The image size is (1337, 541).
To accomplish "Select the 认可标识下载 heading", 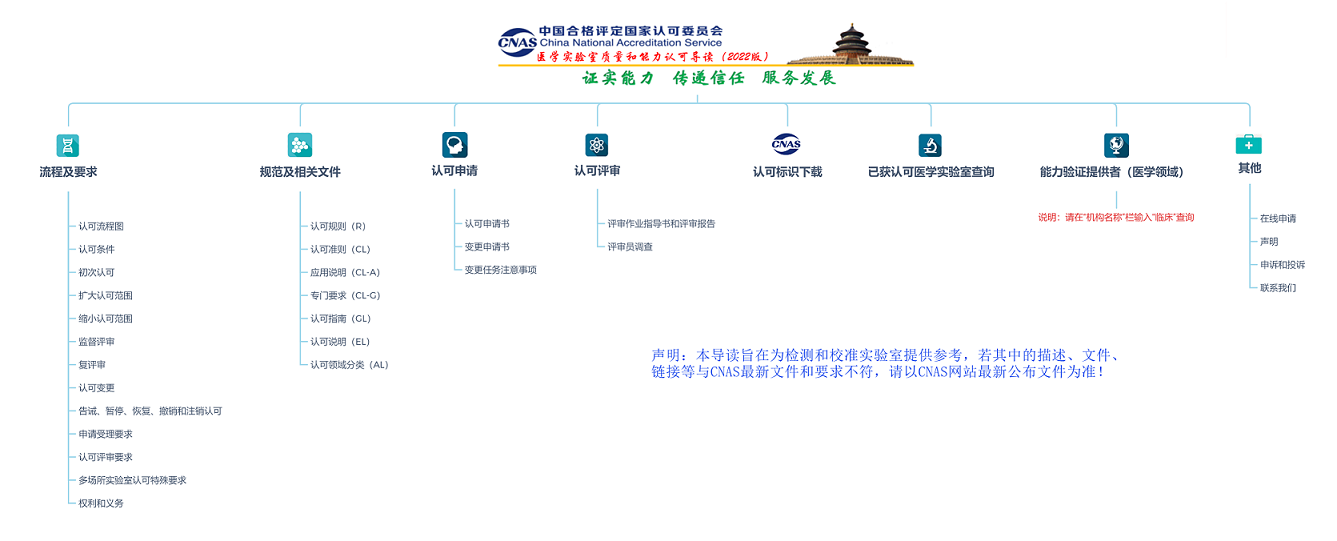I will click(787, 172).
